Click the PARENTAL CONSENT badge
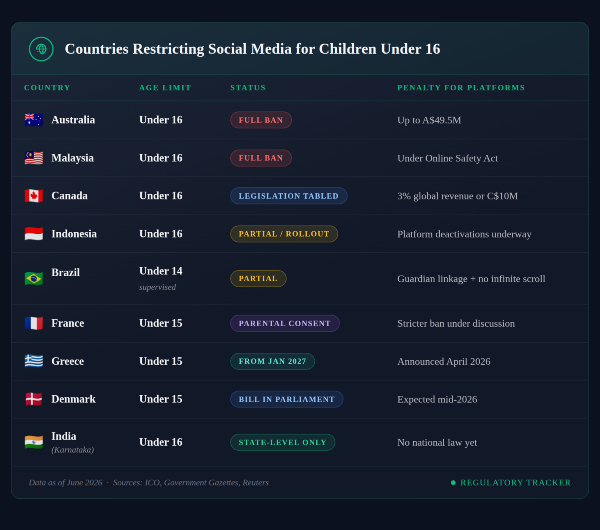The width and height of the screenshot is (600, 530). tap(285, 323)
